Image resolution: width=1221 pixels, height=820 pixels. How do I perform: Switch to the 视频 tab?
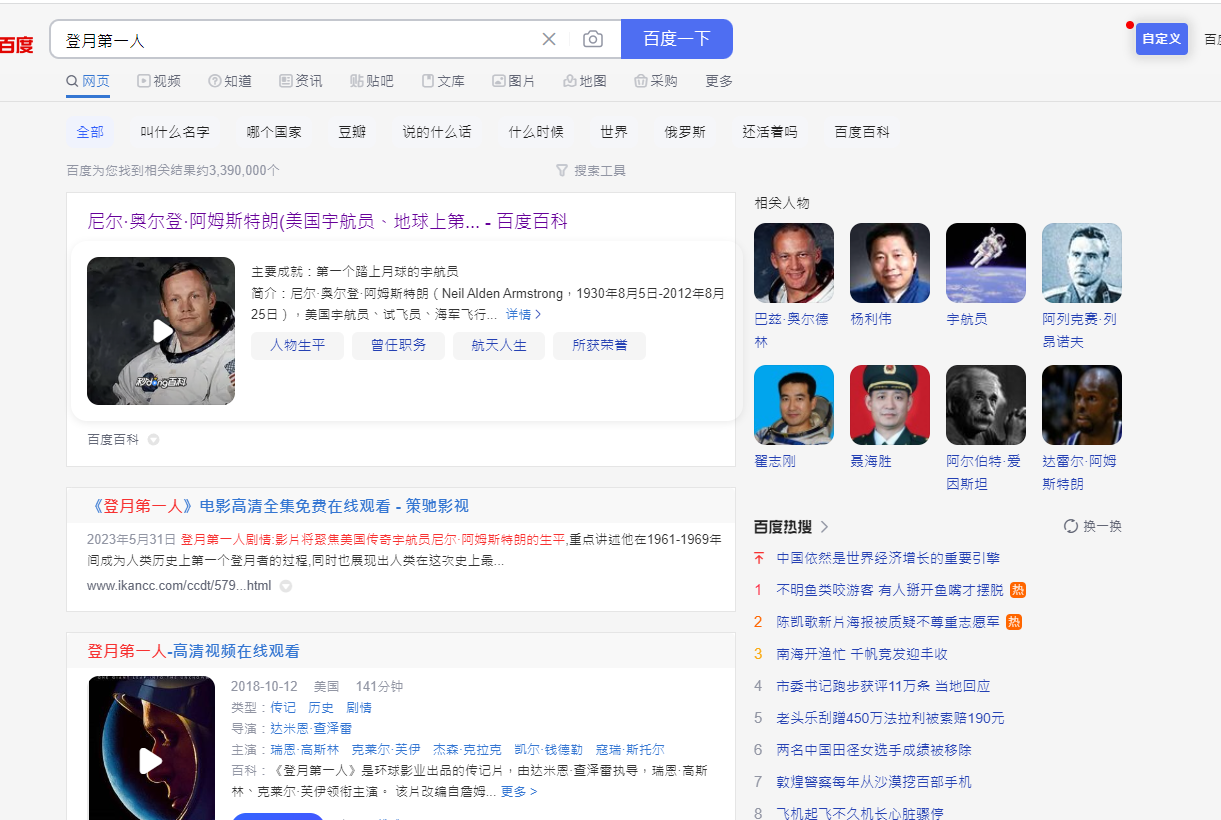[x=159, y=81]
